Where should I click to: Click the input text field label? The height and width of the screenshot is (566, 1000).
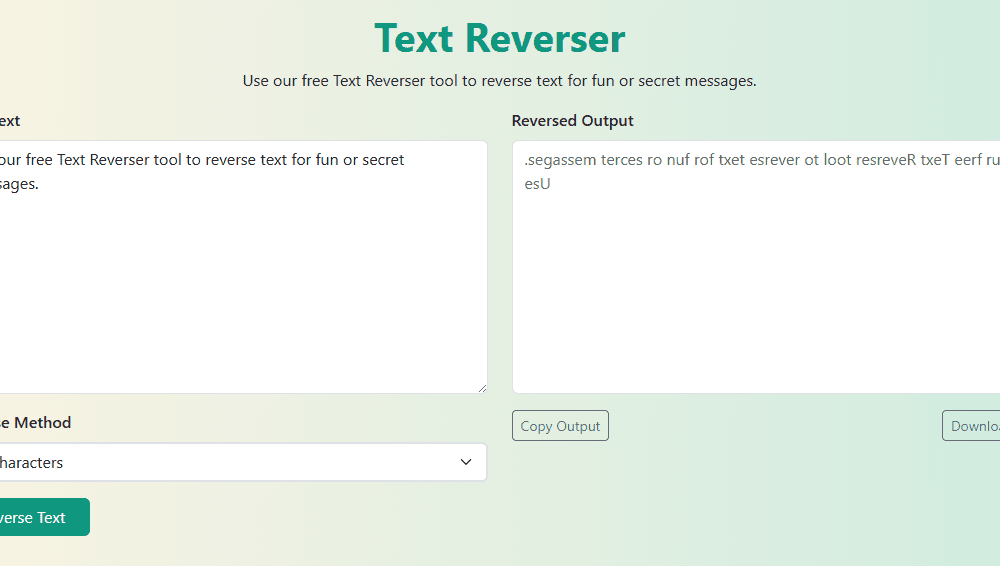click(10, 121)
